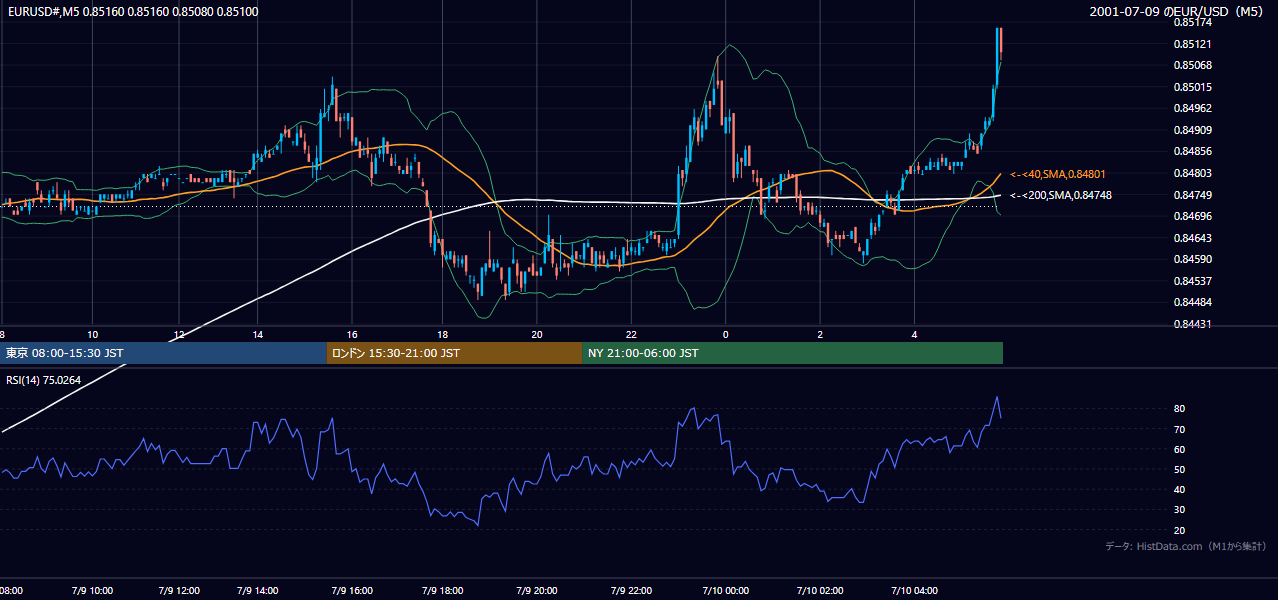Select the ロンドン 15:30-21:00 JST session bar
The width and height of the screenshot is (1278, 600).
454,353
